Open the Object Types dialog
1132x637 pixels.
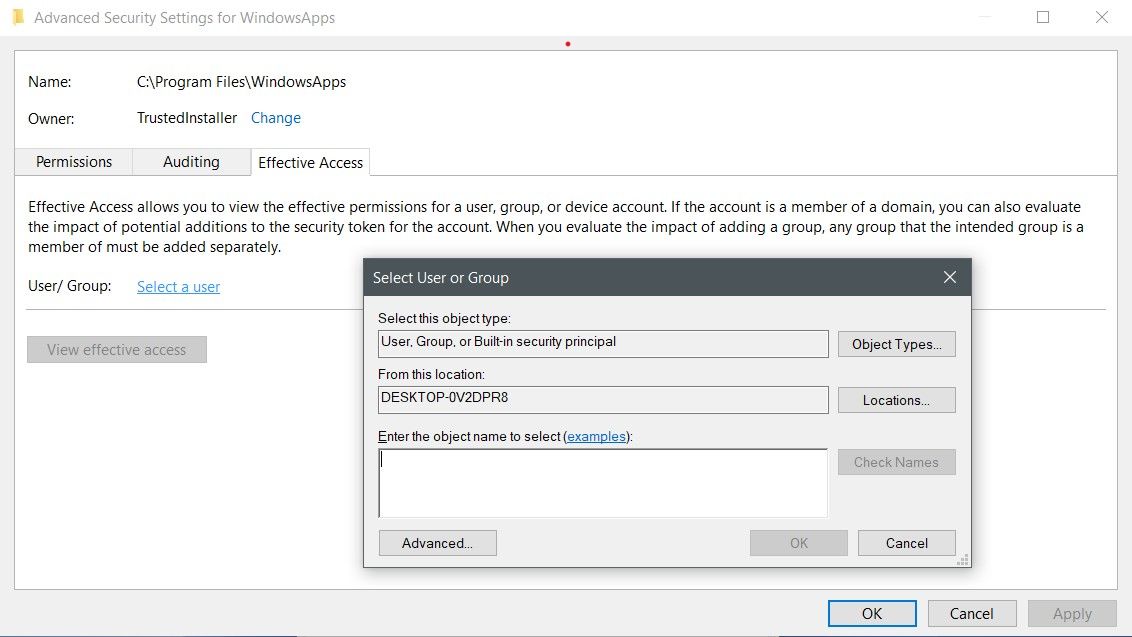click(896, 343)
